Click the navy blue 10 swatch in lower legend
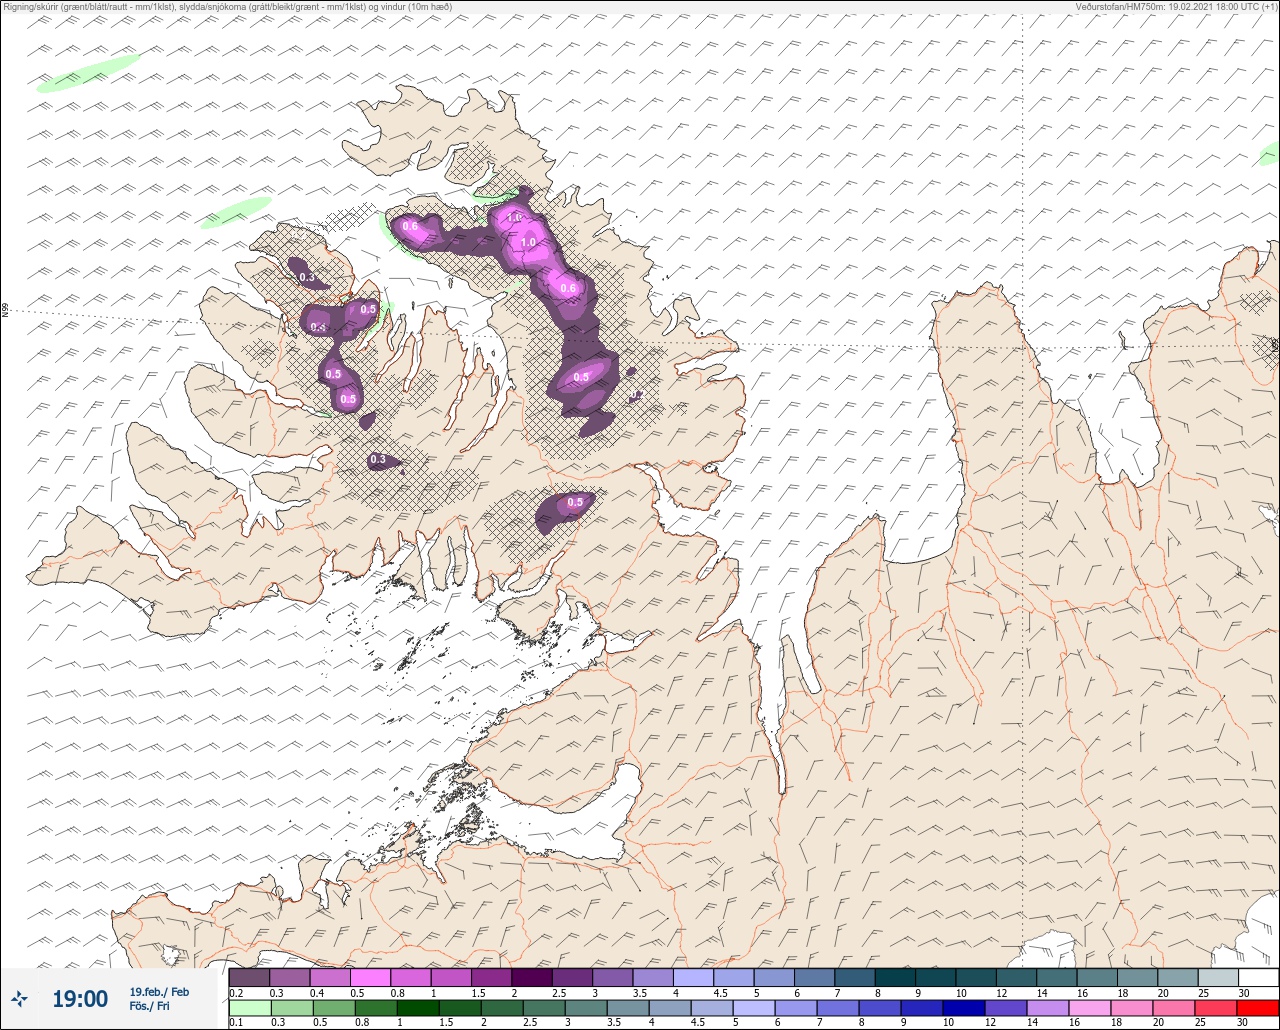Screen dimensions: 1280x1030 [964, 1008]
